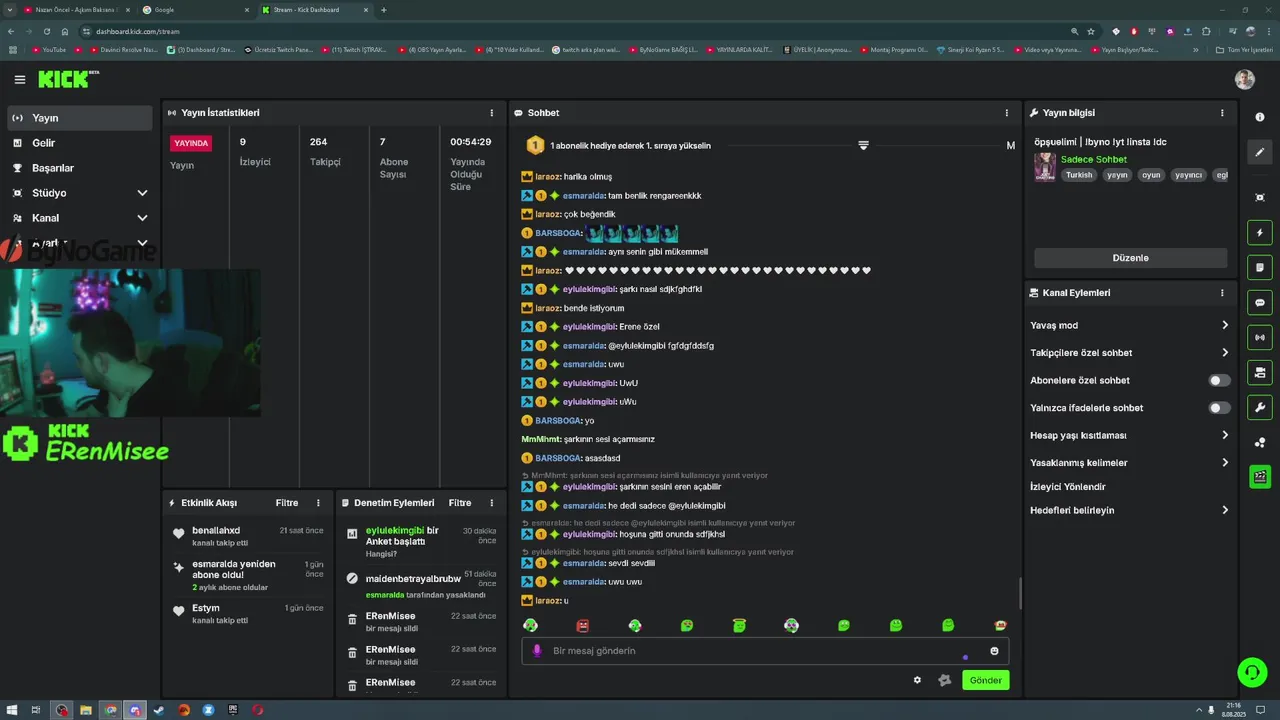Image resolution: width=1280 pixels, height=720 pixels.
Task: Open Etkinlik Akışı three-dot menu
Action: (318, 503)
